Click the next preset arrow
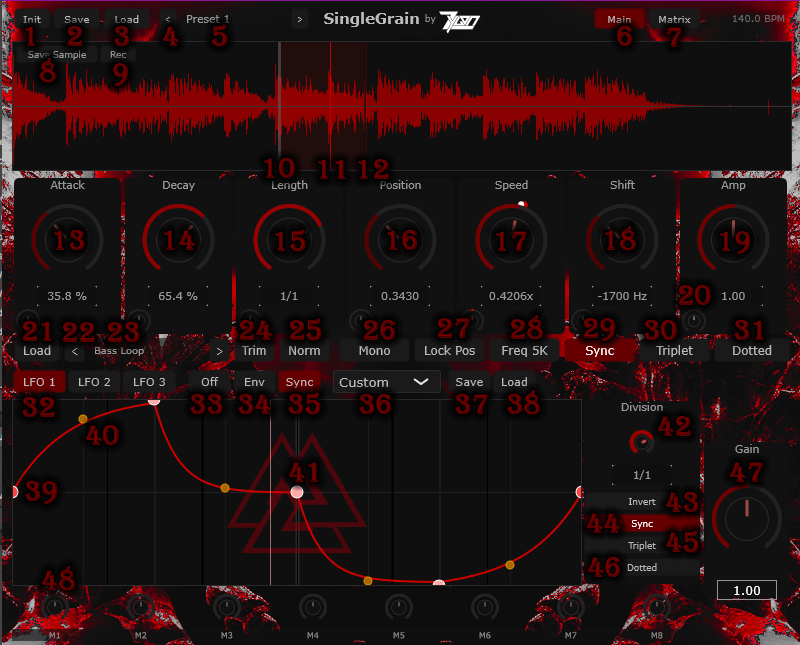The height and width of the screenshot is (645, 800). (298, 19)
